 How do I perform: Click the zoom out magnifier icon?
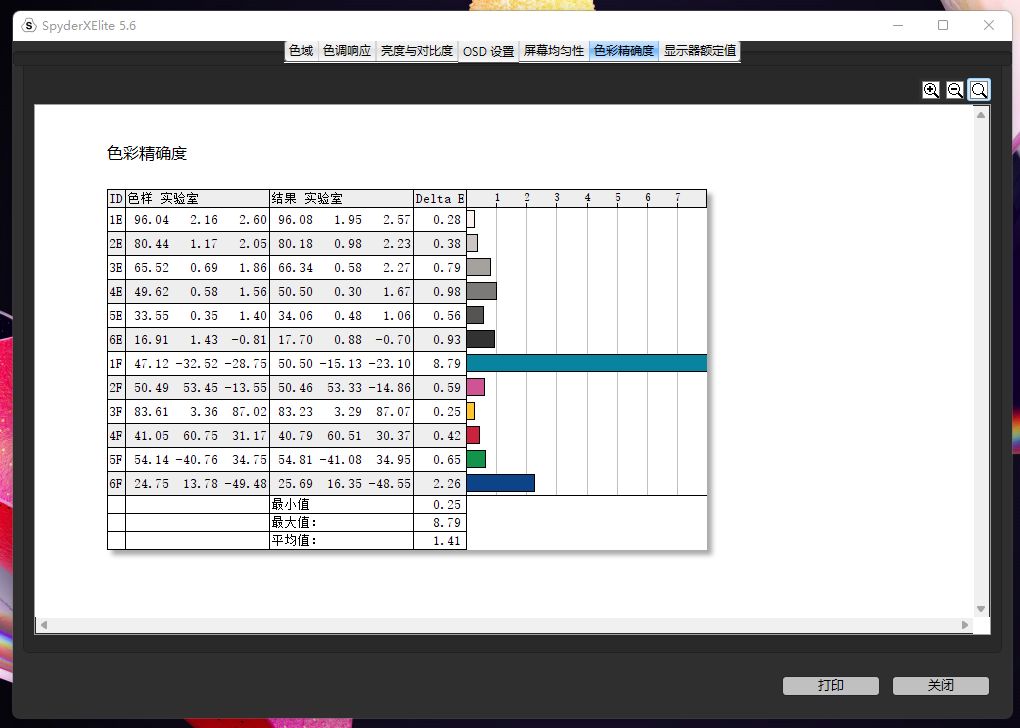pyautogui.click(x=955, y=90)
